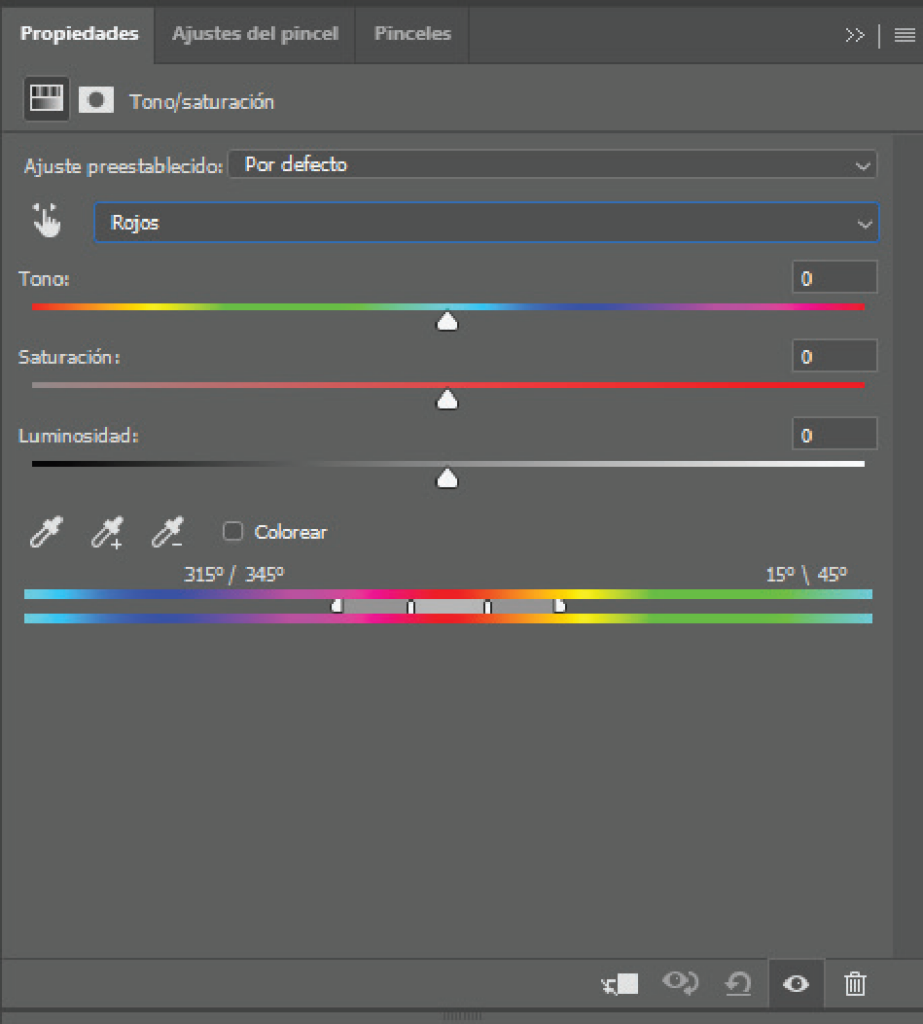Click the Luminosidad slider handle
923x1024 pixels.
(x=447, y=479)
